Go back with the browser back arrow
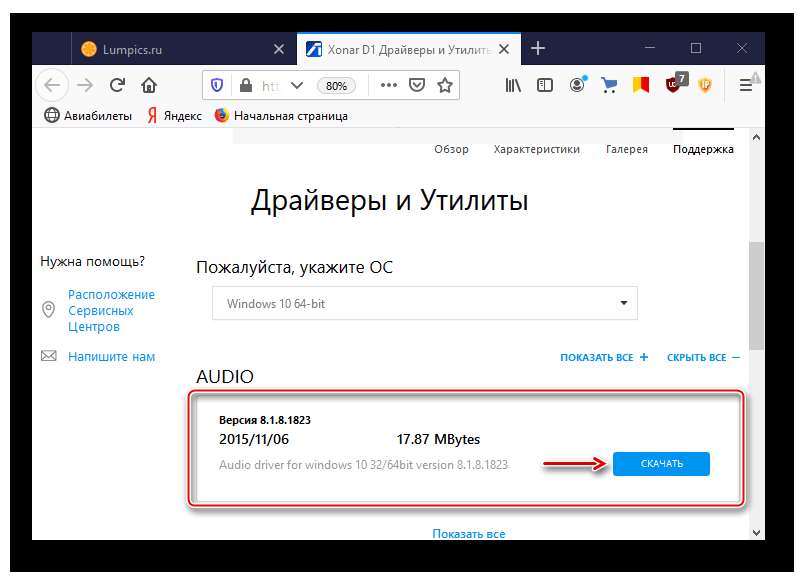The height and width of the screenshot is (578, 797). pos(52,85)
